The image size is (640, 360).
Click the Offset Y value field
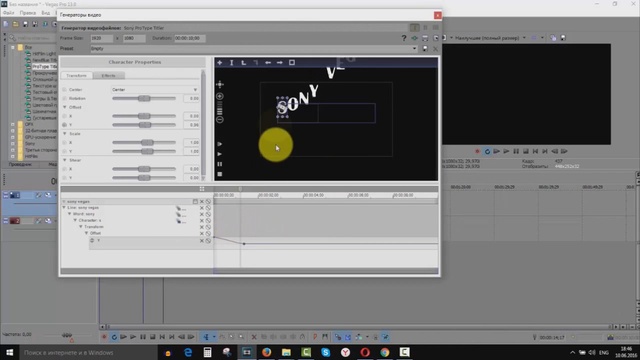coord(191,125)
